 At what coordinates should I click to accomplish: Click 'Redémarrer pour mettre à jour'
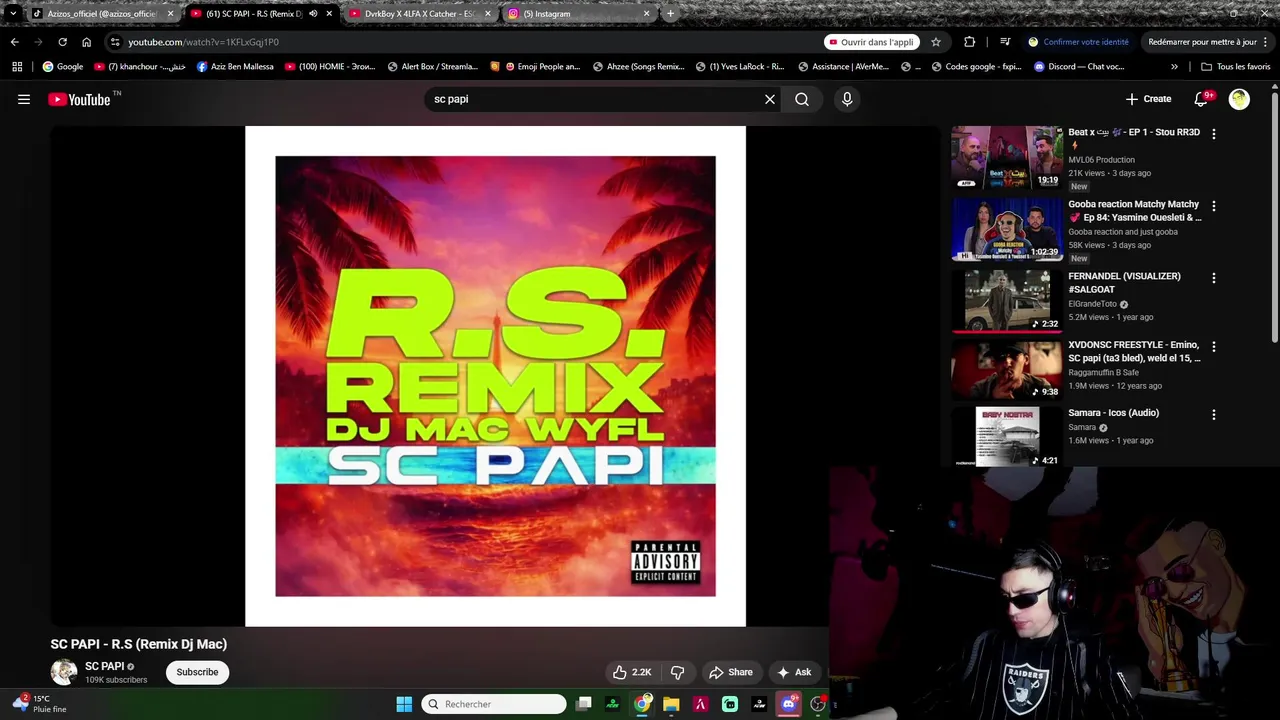pyautogui.click(x=1208, y=42)
